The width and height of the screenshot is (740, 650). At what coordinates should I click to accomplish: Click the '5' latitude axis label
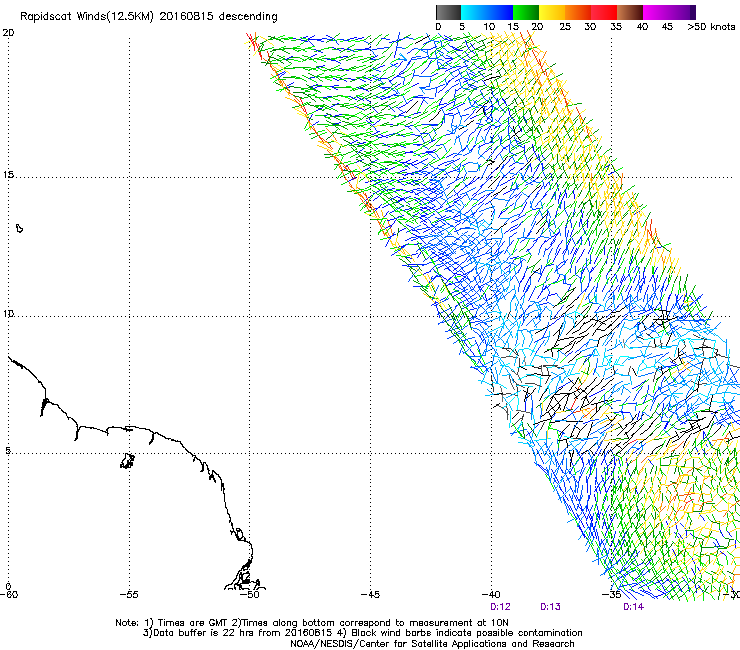8,451
